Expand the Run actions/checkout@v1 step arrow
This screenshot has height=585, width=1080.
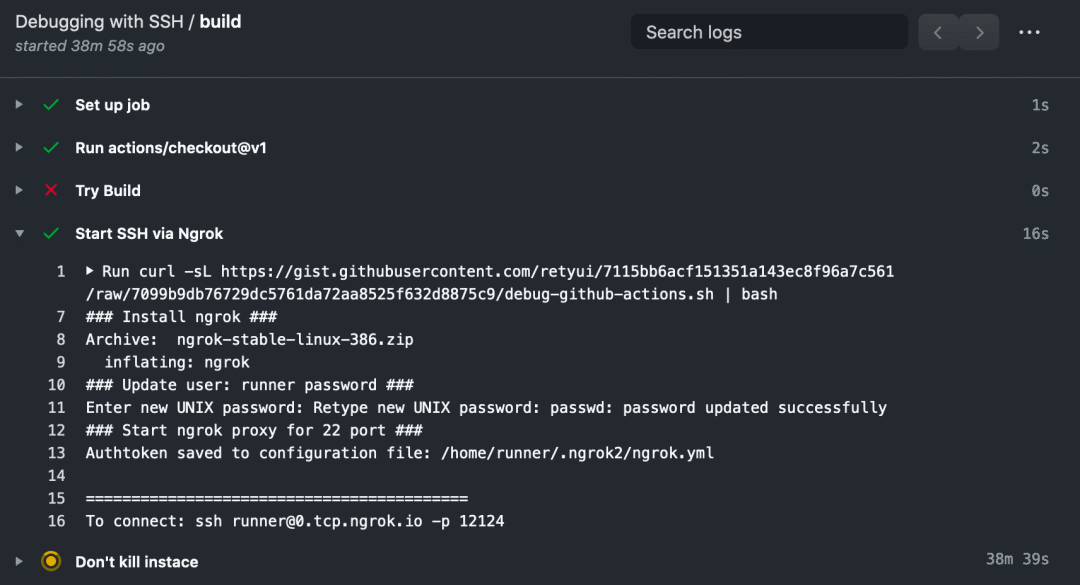[x=19, y=148]
